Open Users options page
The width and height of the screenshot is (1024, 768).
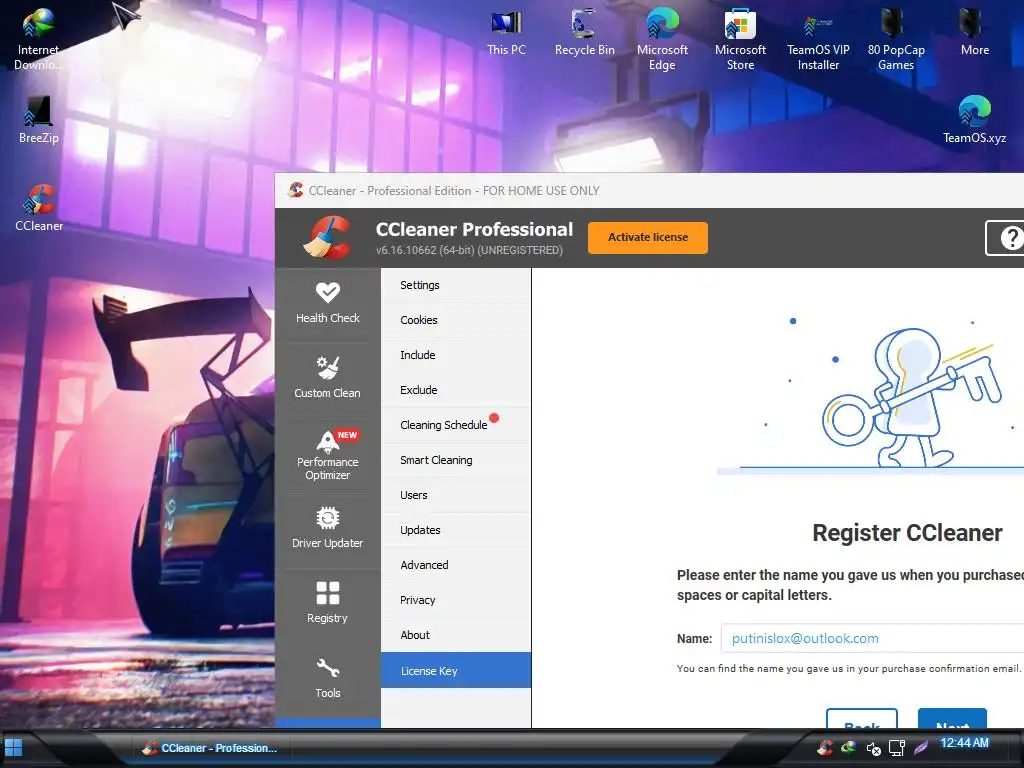pos(456,495)
